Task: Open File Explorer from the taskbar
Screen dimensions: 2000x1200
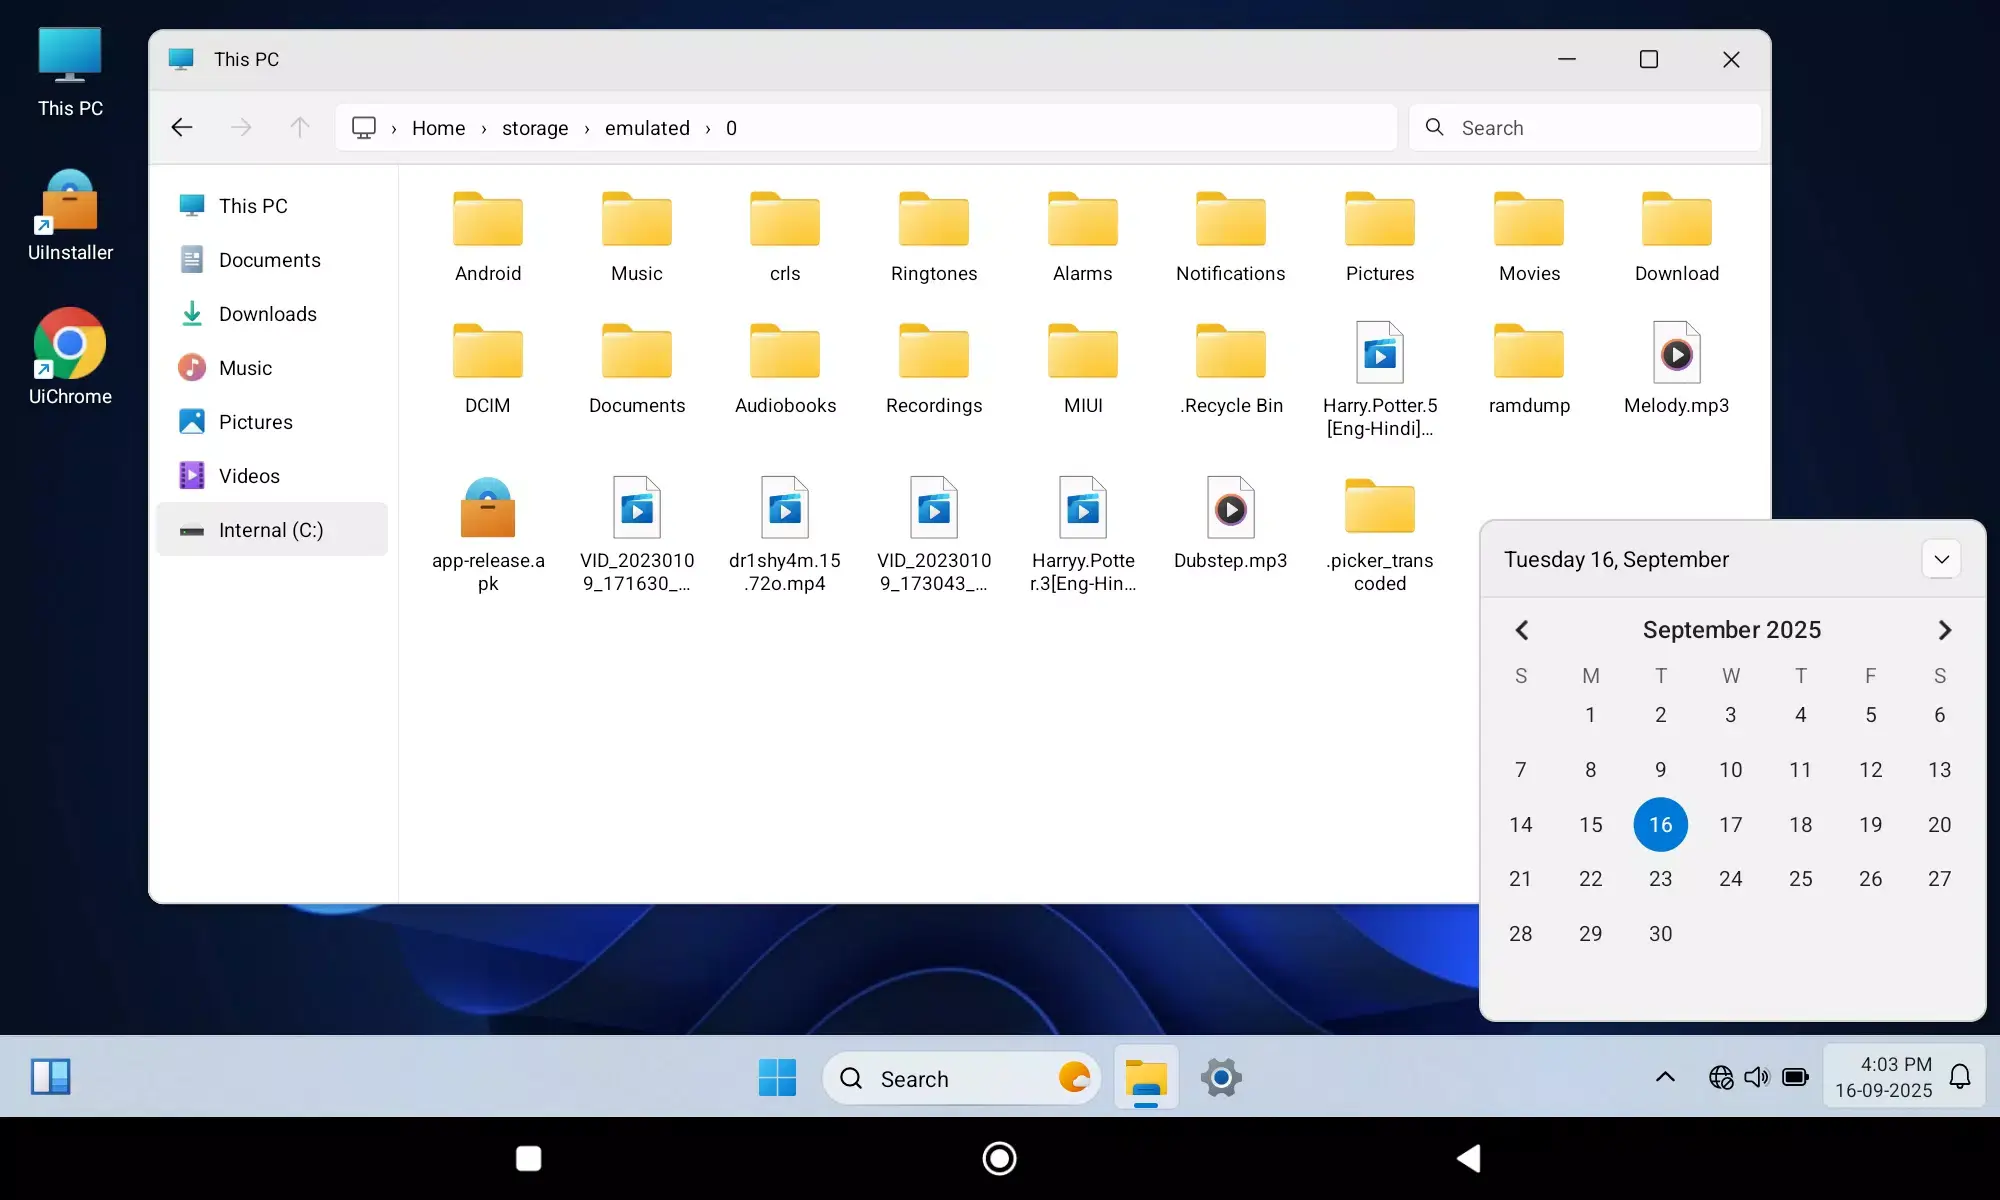Action: (x=1146, y=1078)
